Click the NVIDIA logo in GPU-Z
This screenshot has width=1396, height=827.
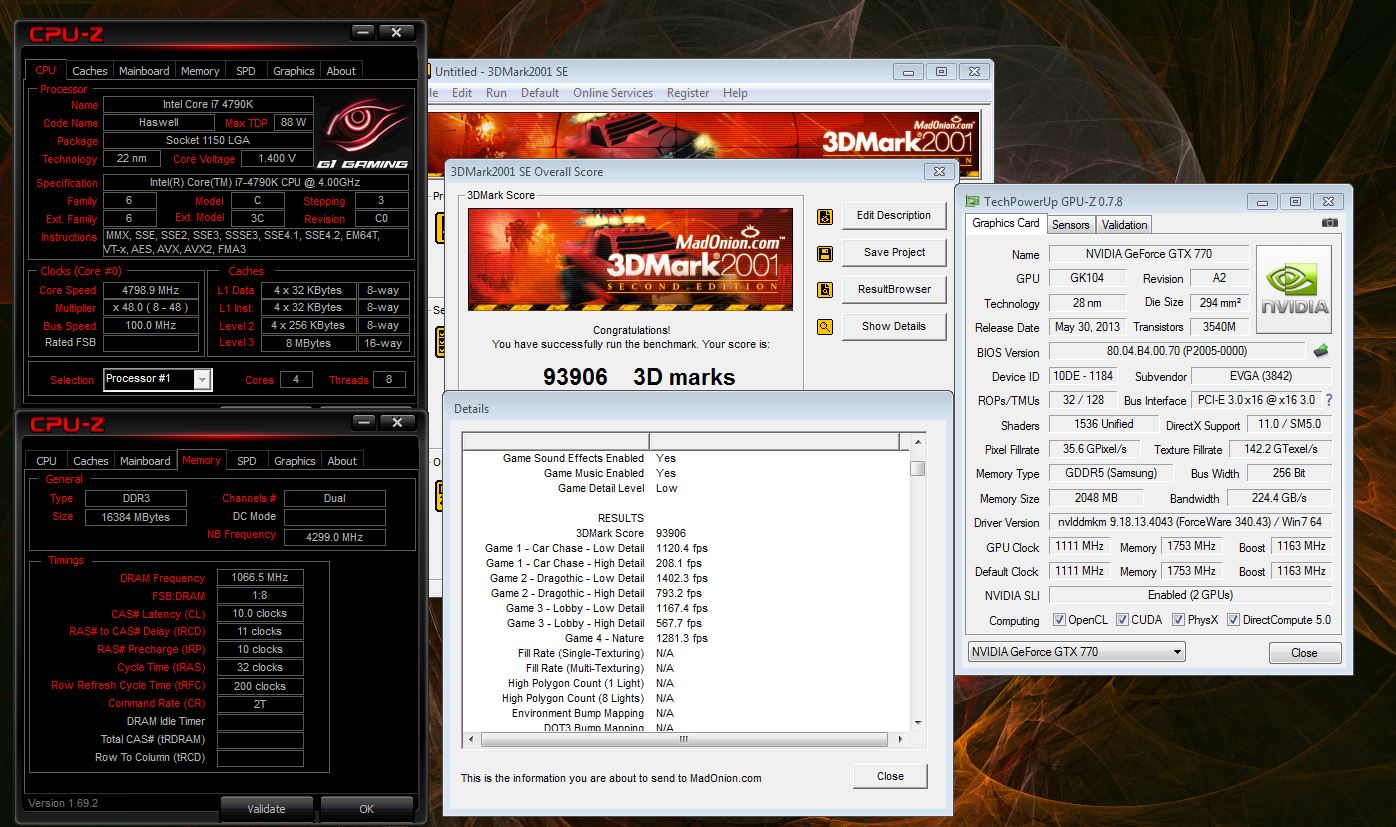click(1294, 292)
